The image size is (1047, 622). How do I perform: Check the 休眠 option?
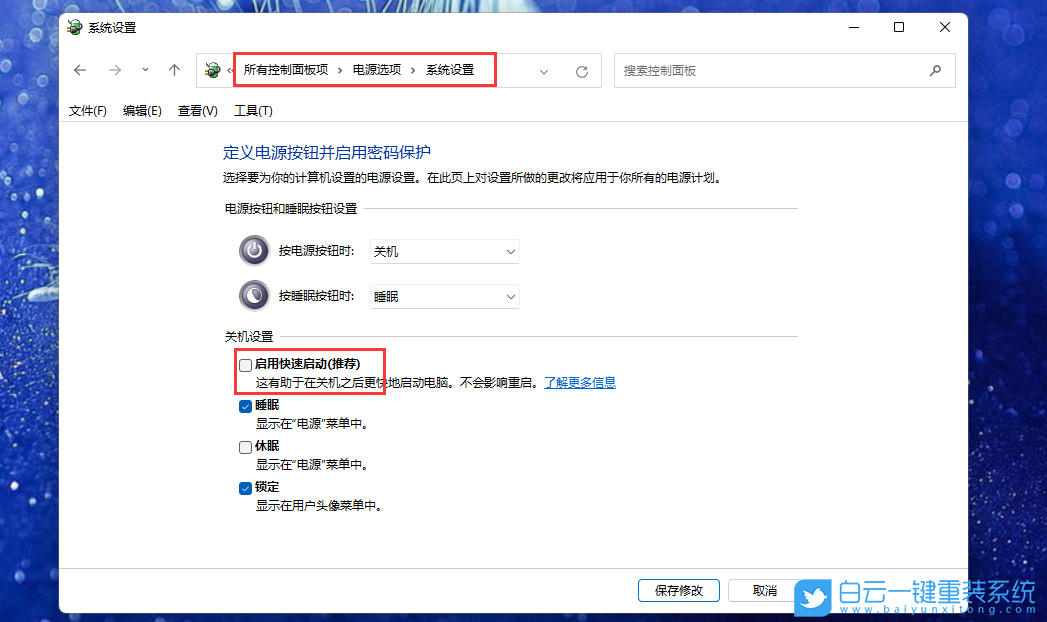click(245, 446)
